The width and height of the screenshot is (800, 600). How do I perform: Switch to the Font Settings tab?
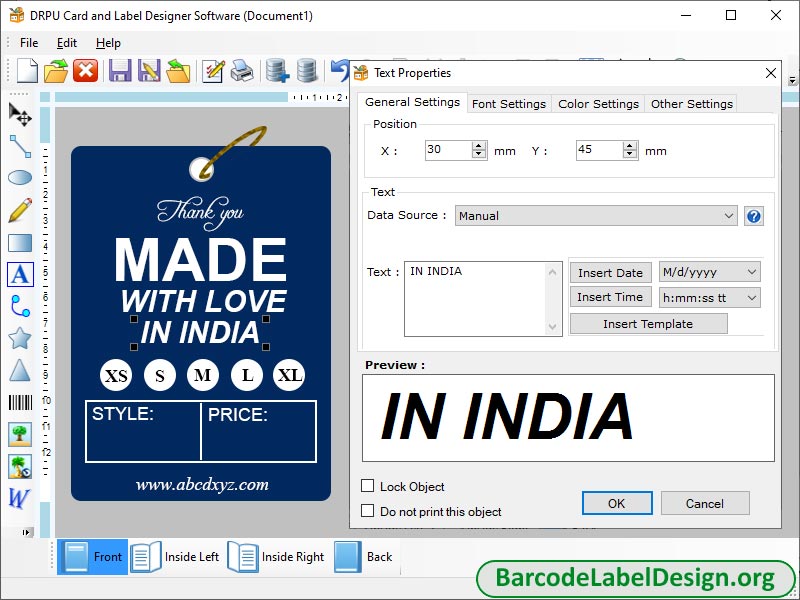coord(509,104)
